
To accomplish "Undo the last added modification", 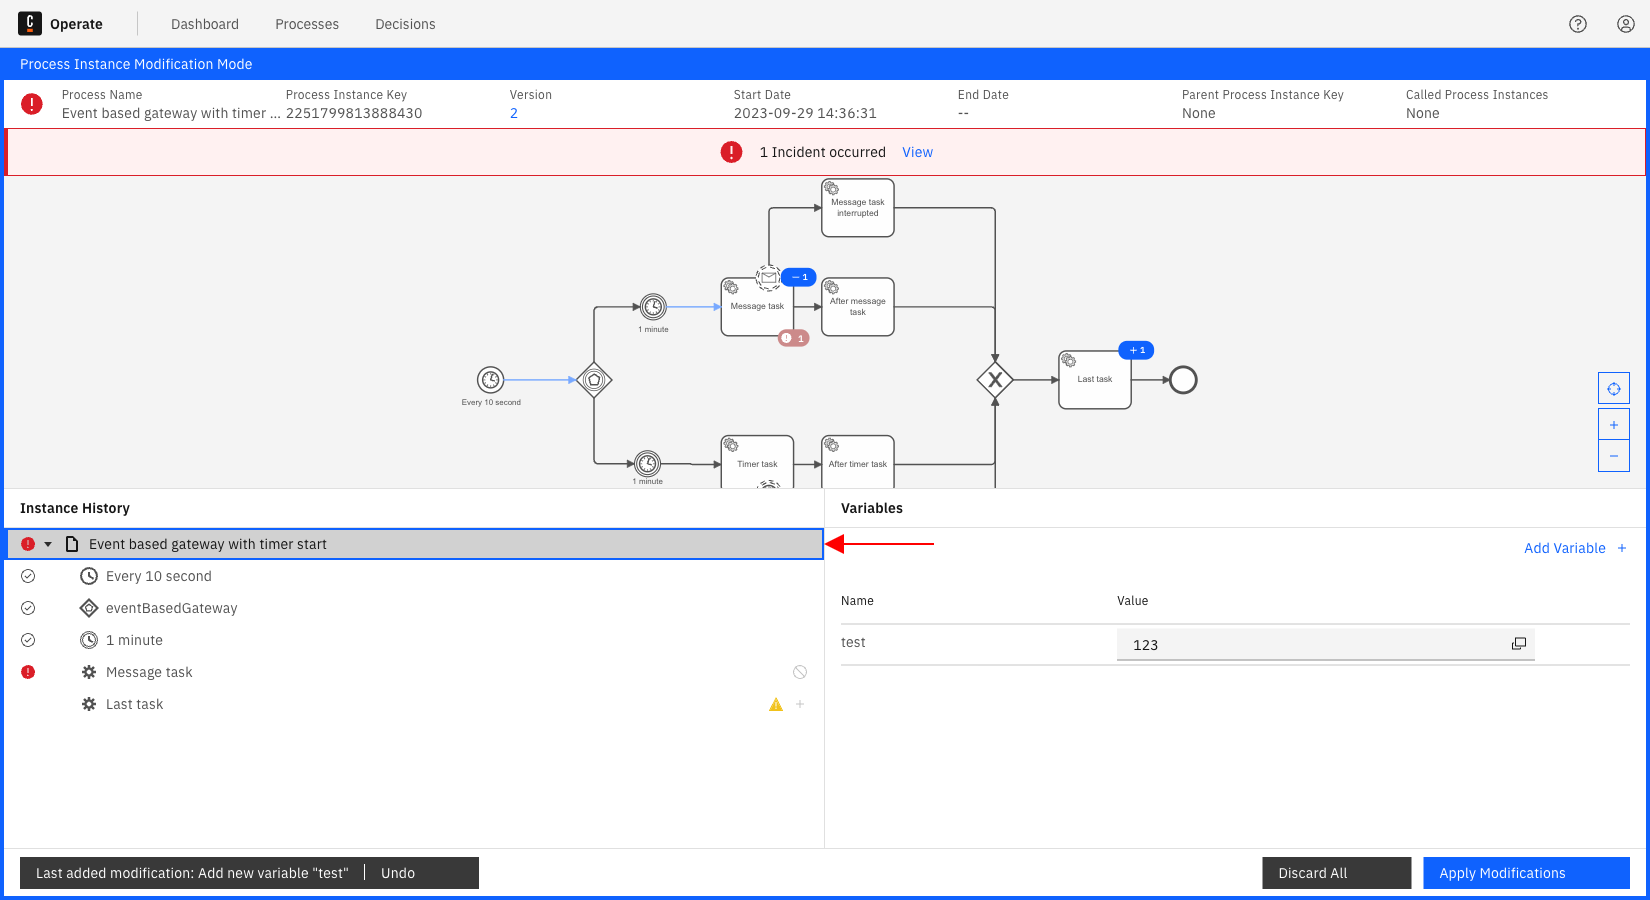I will pos(397,872).
